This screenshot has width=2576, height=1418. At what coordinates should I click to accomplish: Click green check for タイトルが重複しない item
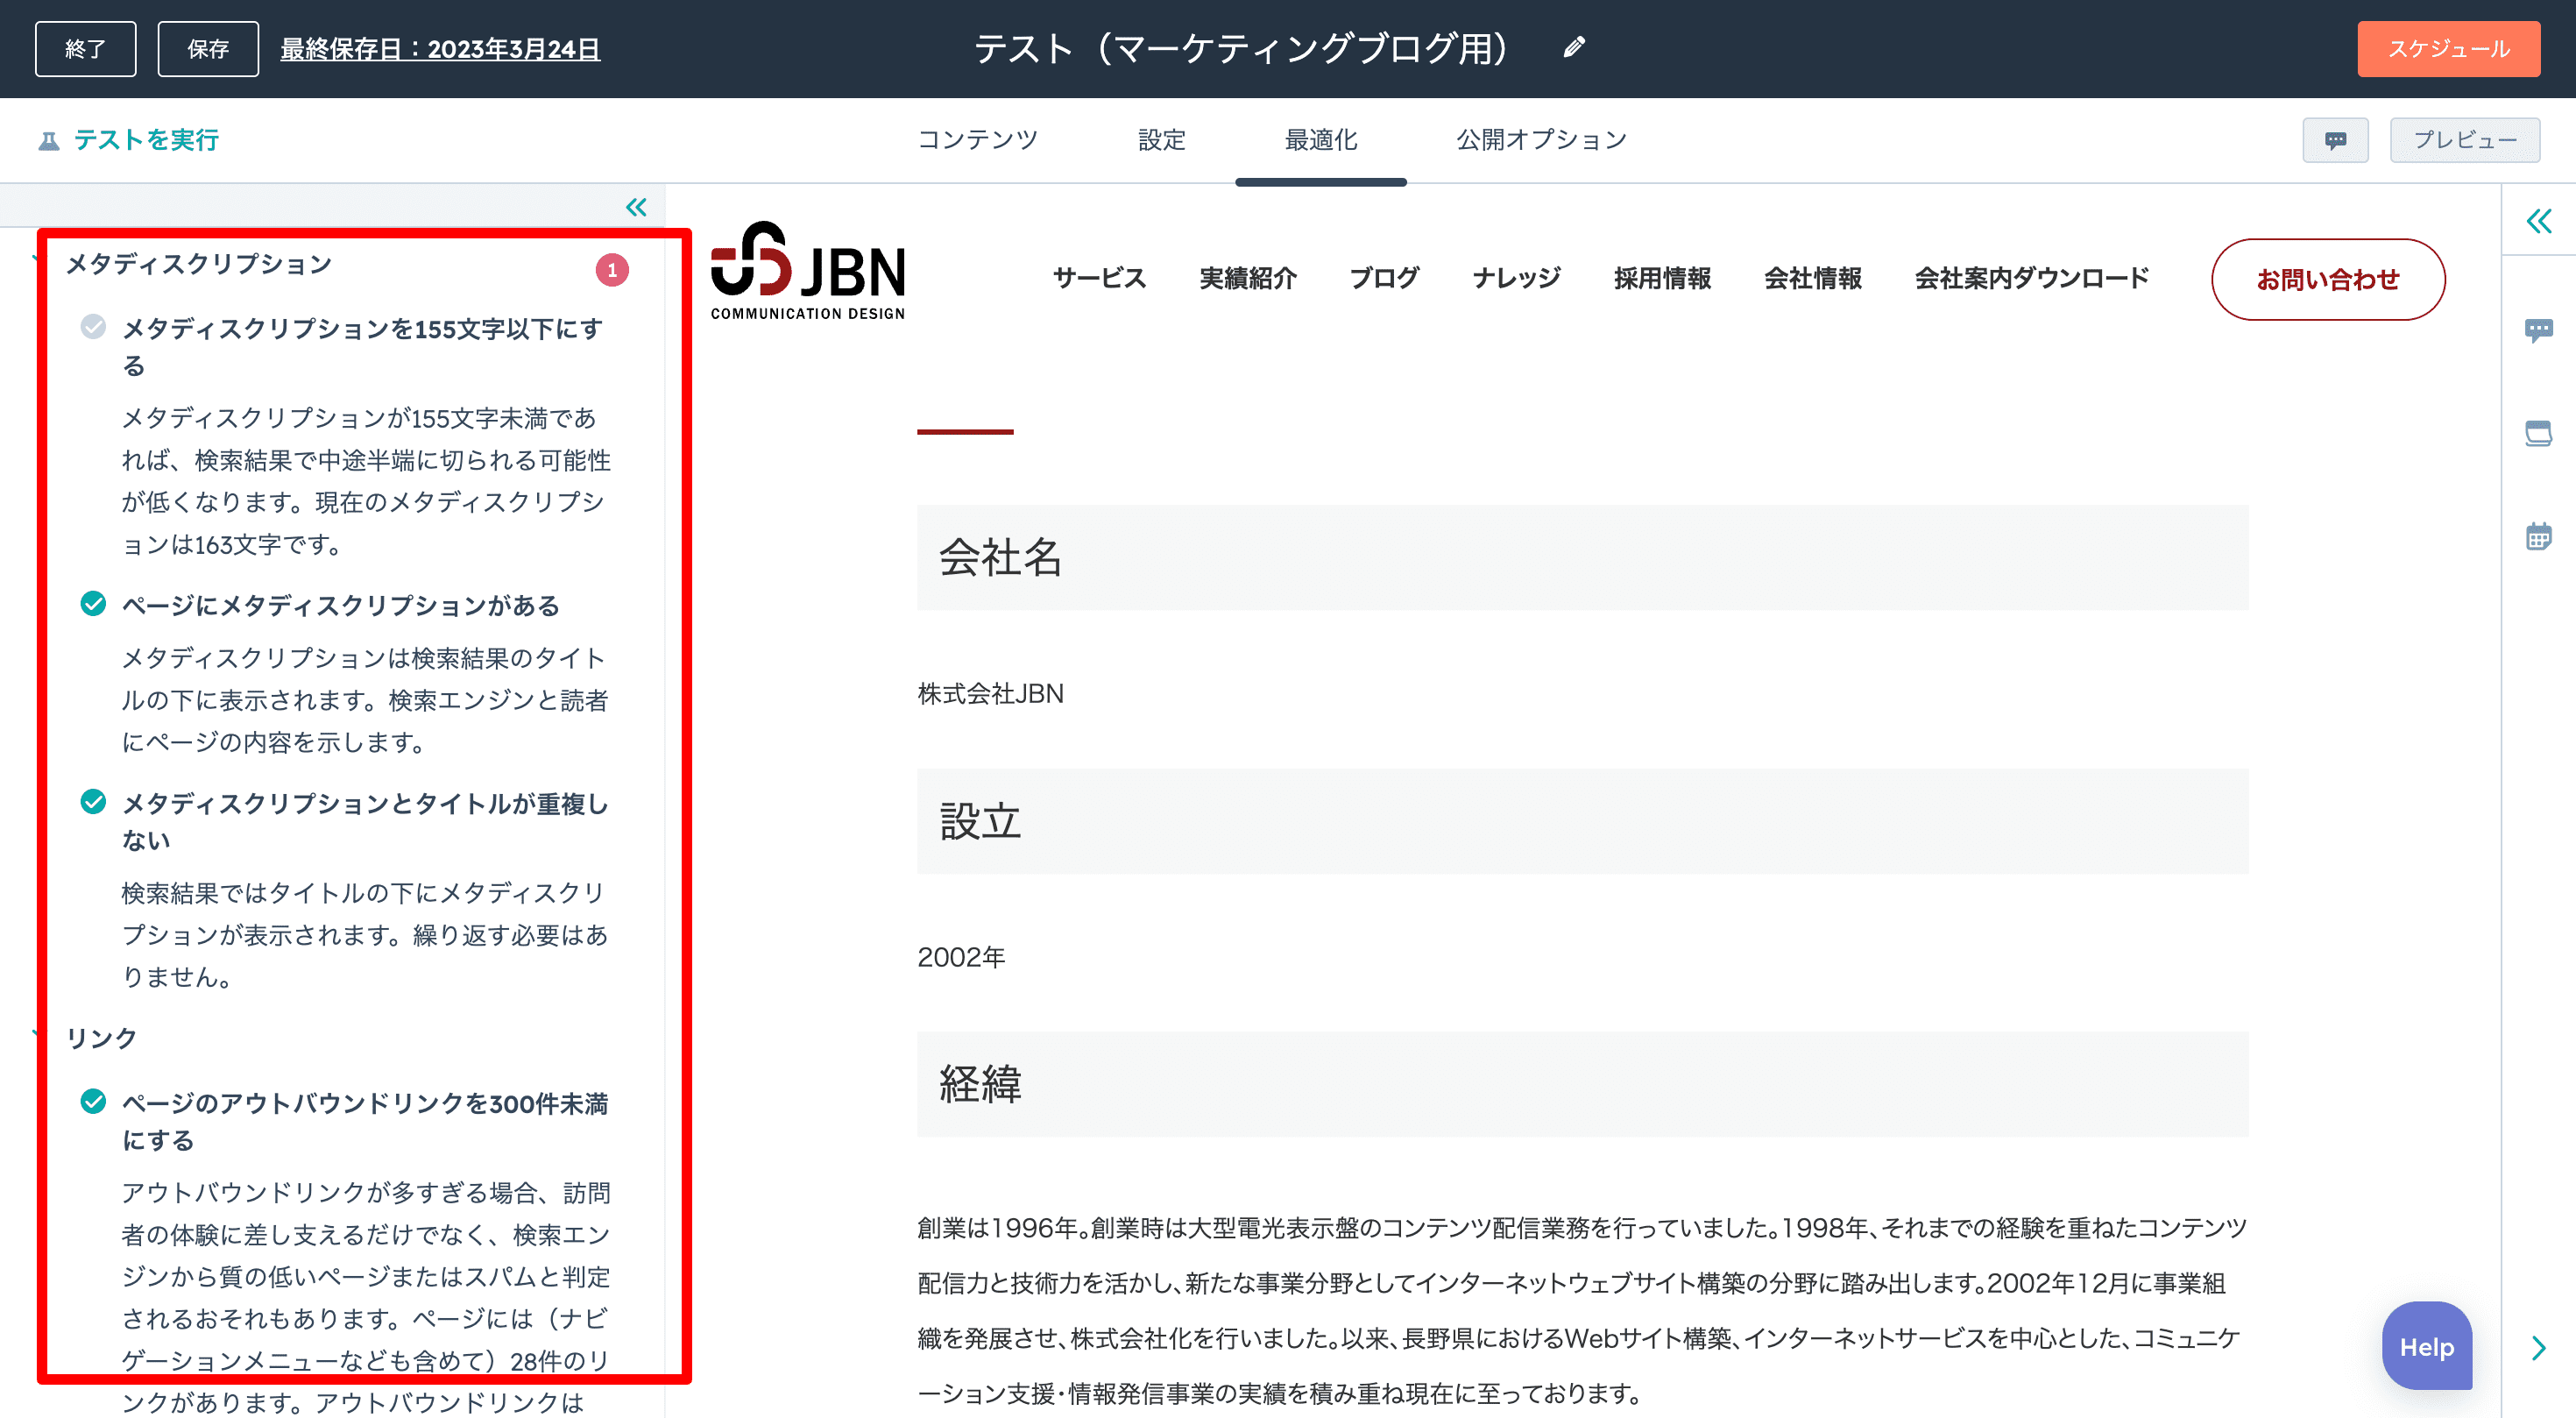click(x=93, y=802)
